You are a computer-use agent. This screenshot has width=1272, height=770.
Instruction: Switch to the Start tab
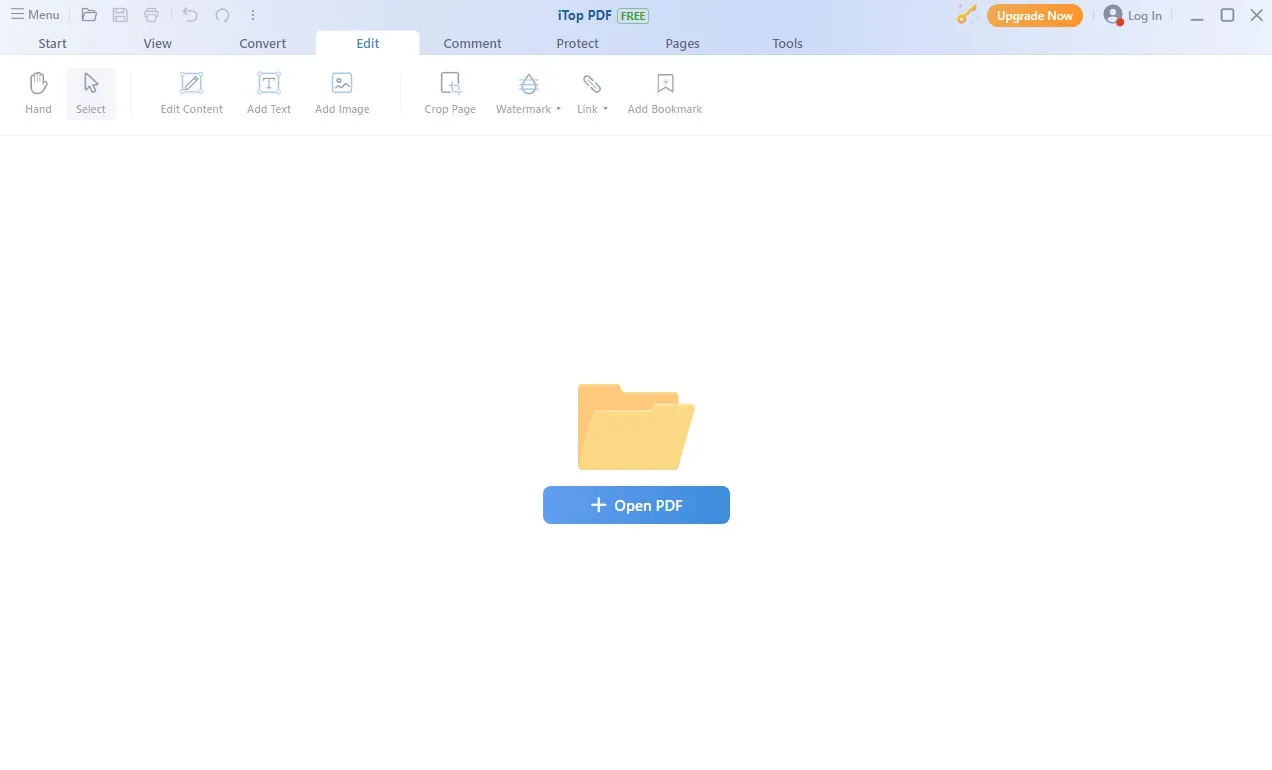tap(53, 44)
